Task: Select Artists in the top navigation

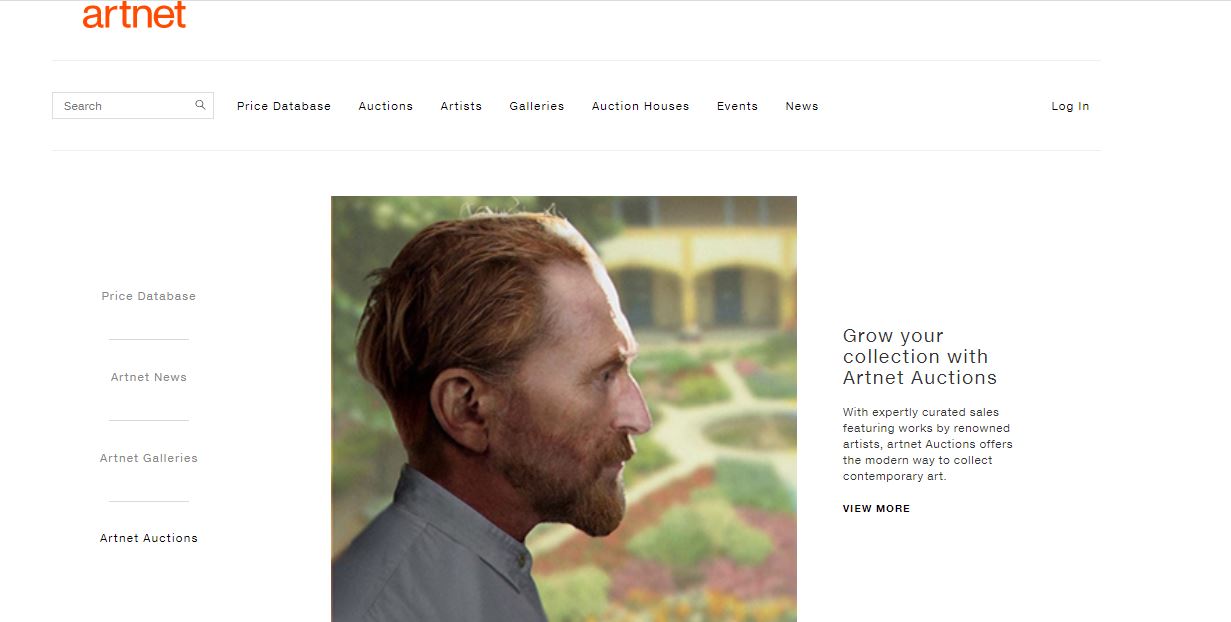Action: pyautogui.click(x=460, y=106)
